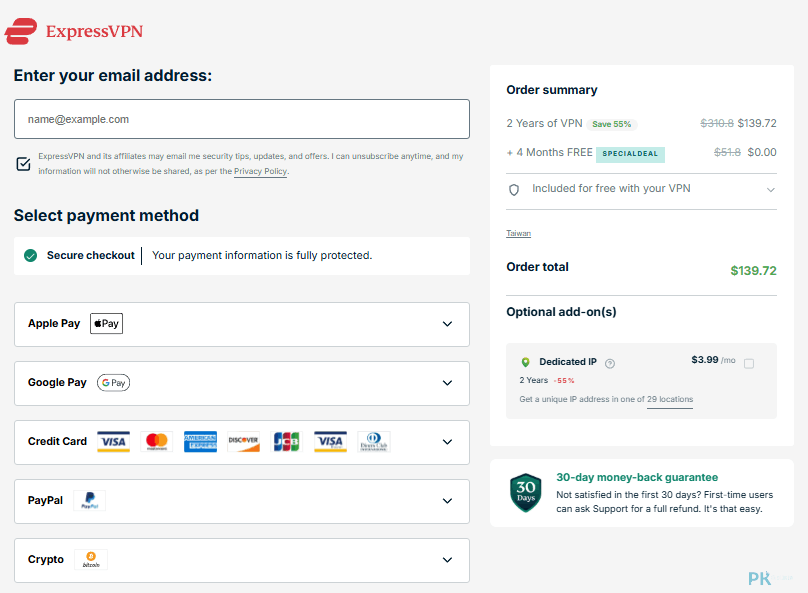Click the Taiwan region link
Image resolution: width=808 pixels, height=593 pixels.
[518, 233]
